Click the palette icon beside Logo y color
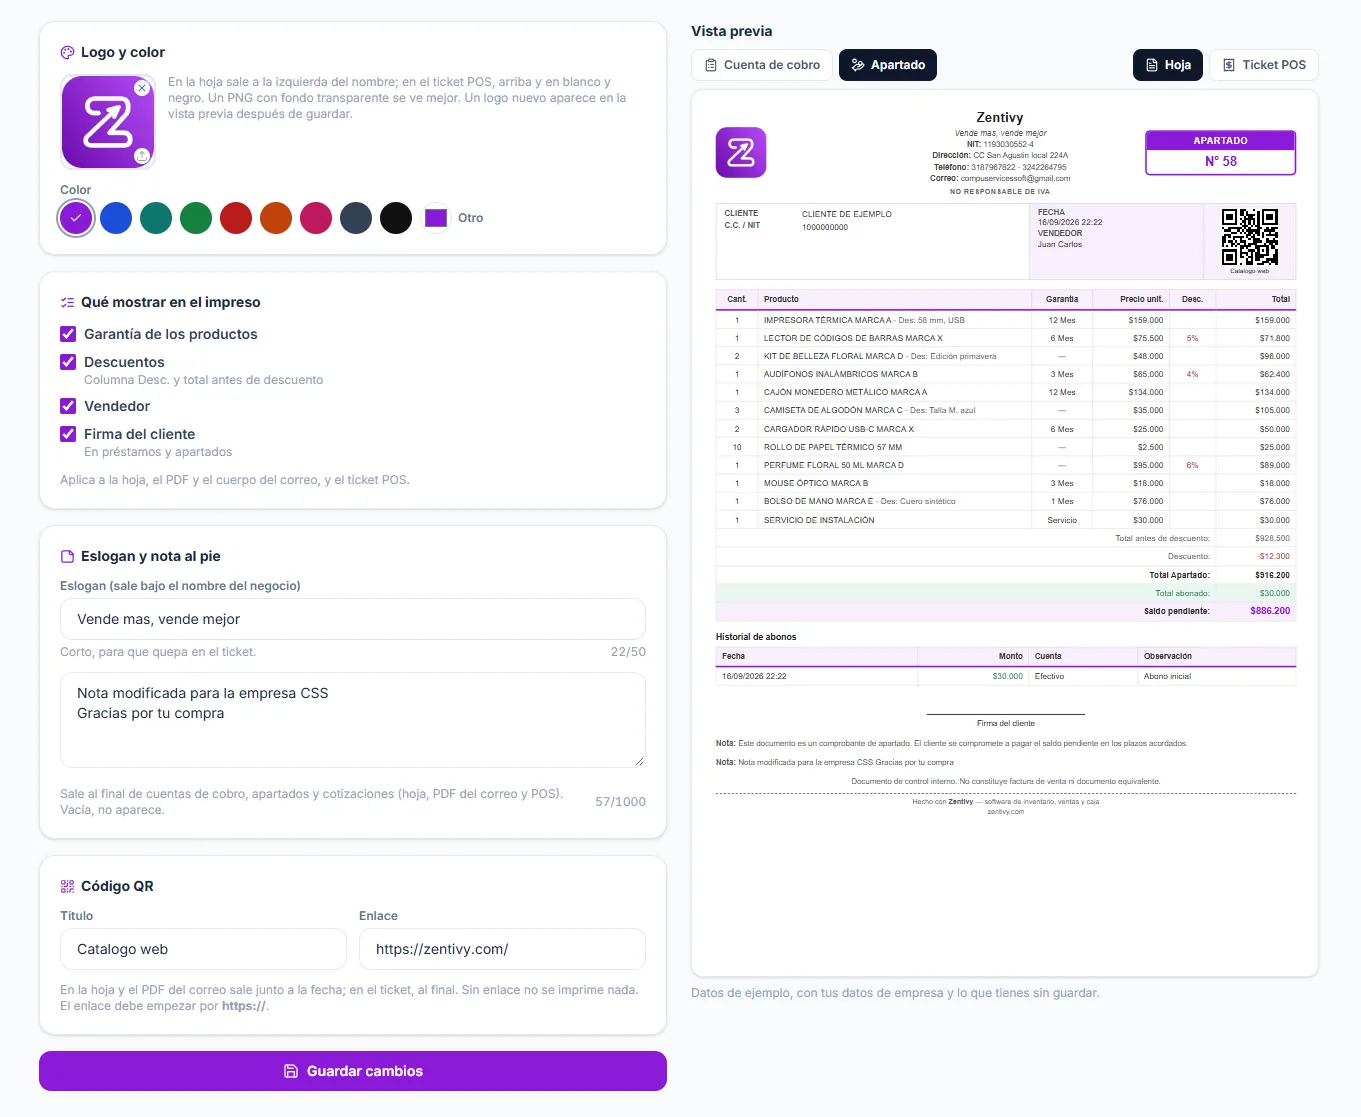 [x=67, y=52]
